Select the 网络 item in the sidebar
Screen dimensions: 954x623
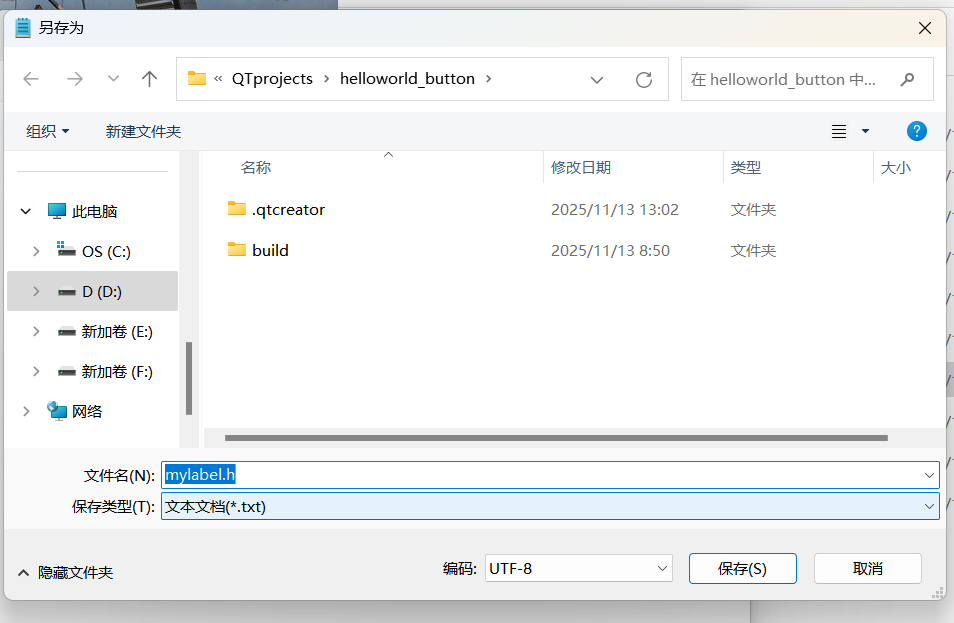(88, 411)
